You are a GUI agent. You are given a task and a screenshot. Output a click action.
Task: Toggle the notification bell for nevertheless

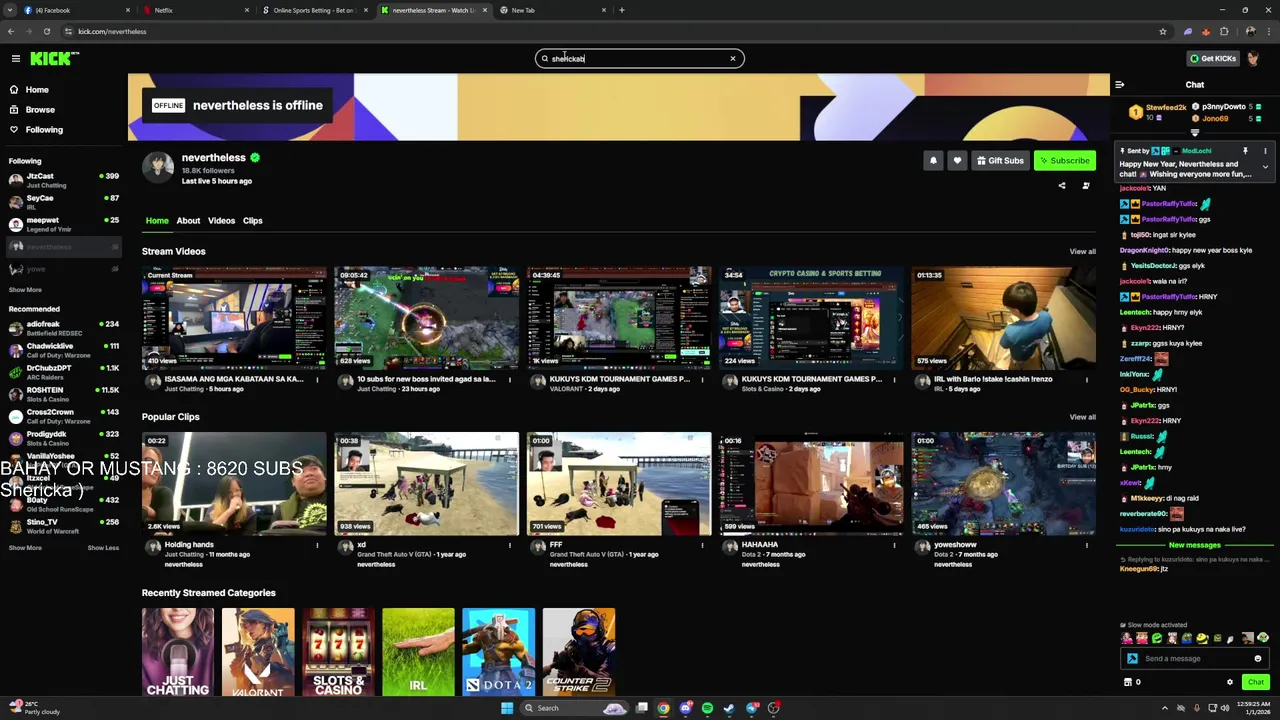pyautogui.click(x=933, y=160)
